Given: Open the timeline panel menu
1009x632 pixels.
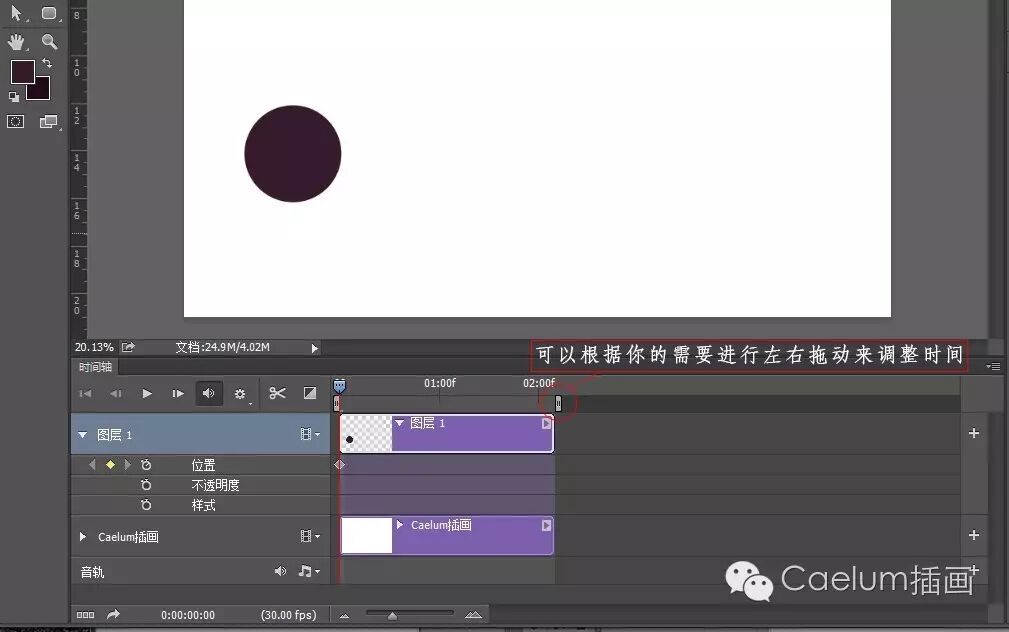Looking at the screenshot, I should 994,367.
